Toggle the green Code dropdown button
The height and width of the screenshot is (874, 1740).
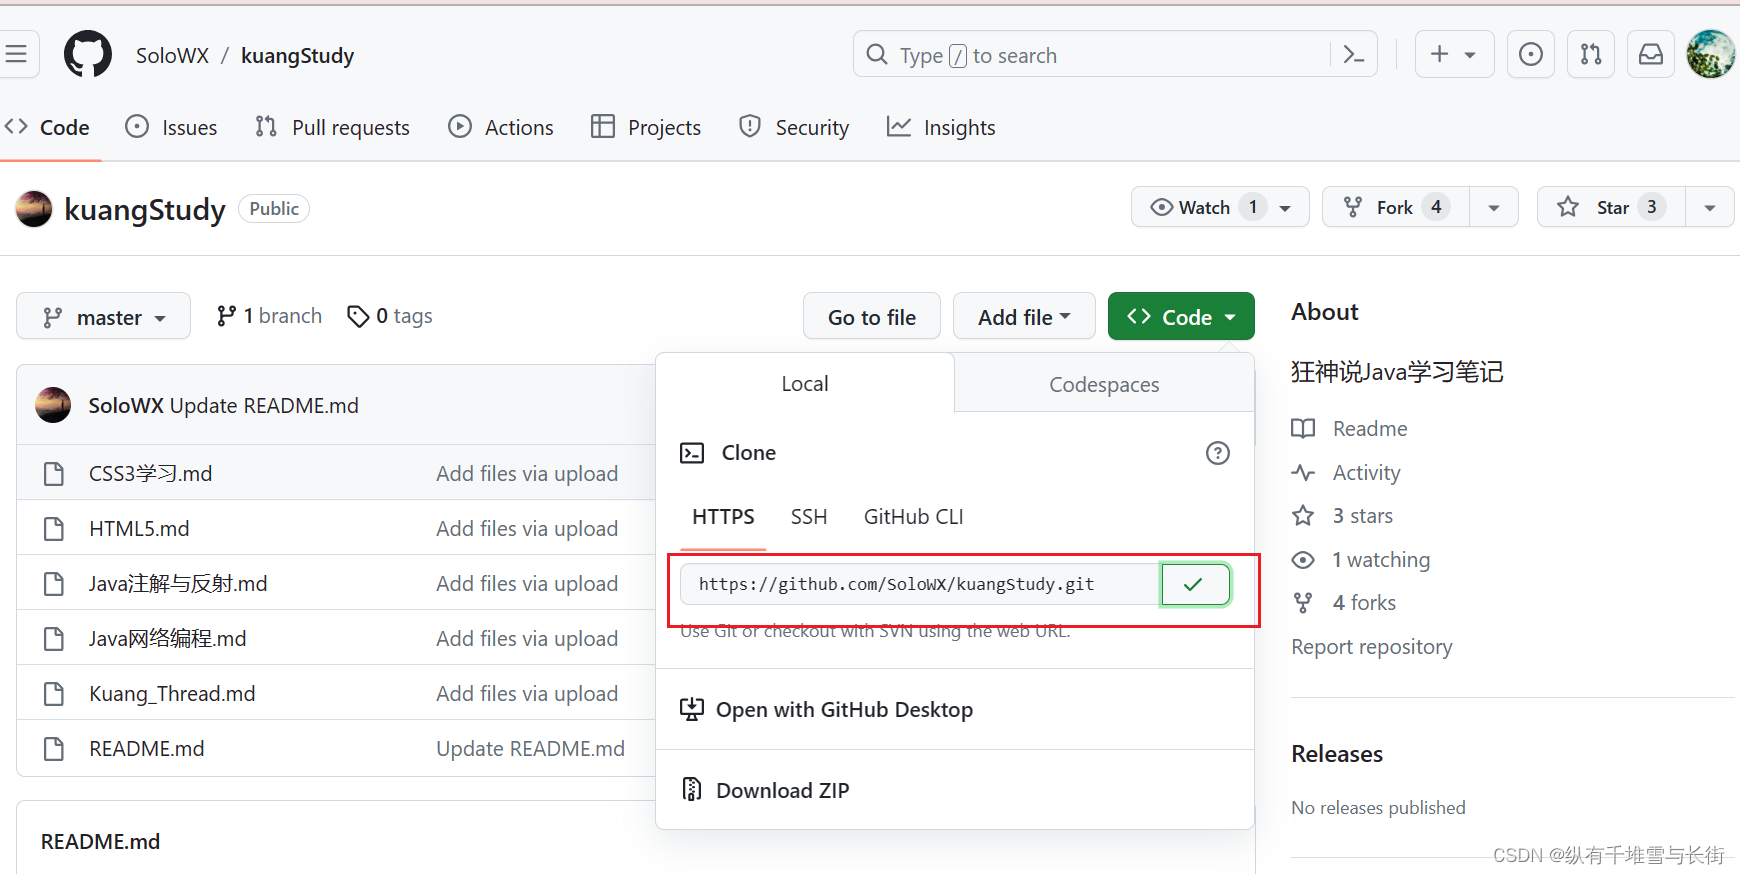1181,317
